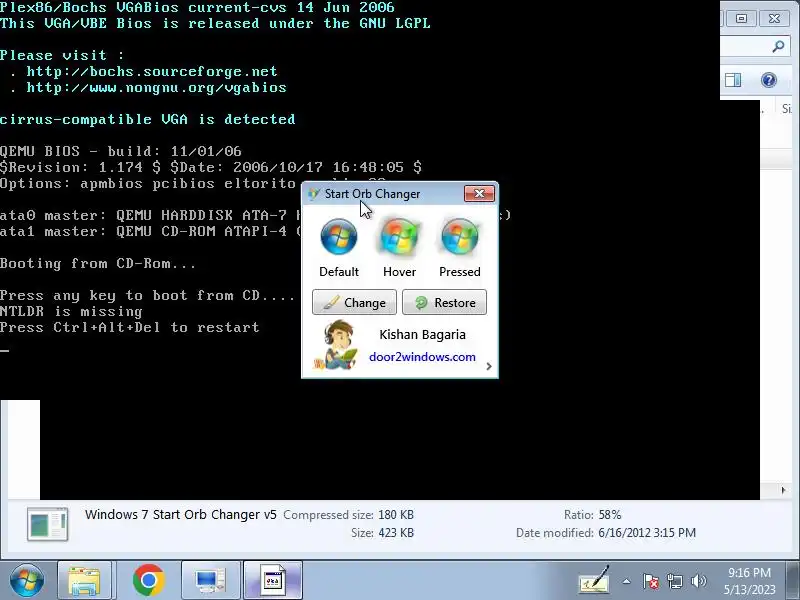Show hidden system tray icons
The image size is (800, 600).
[x=627, y=581]
